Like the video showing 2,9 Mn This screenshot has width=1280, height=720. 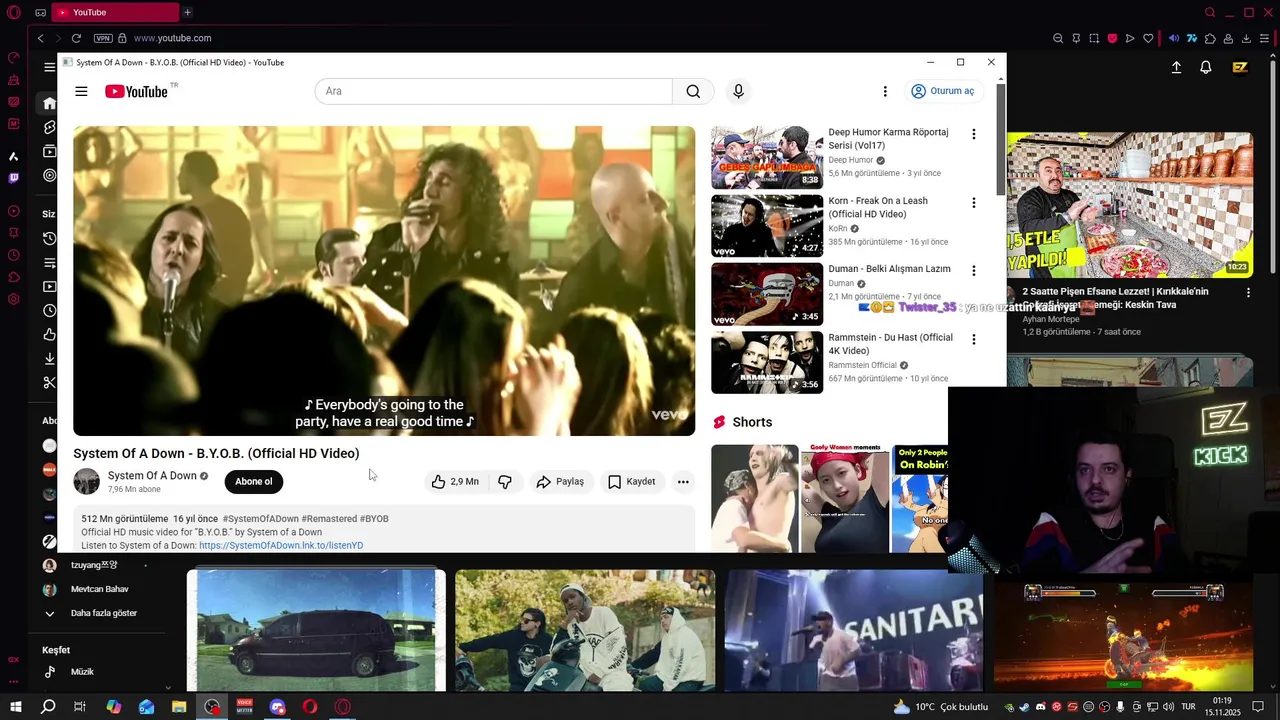[x=455, y=482]
